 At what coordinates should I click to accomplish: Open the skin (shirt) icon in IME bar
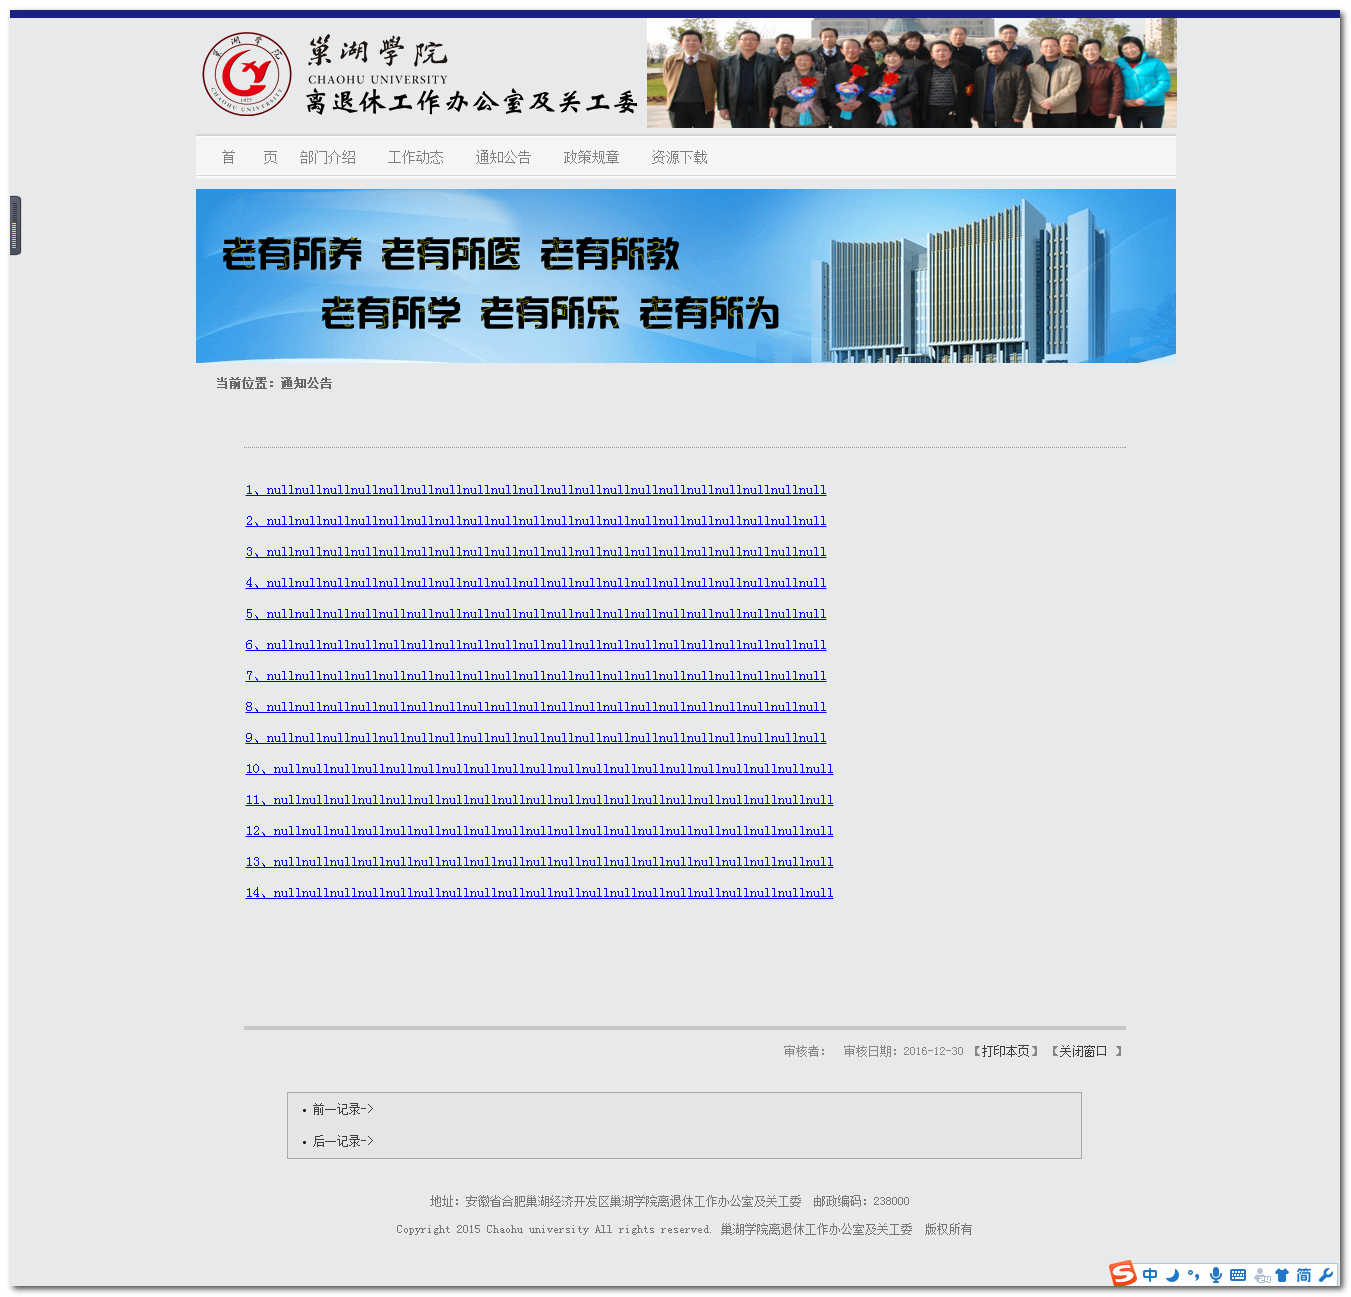(1282, 1275)
